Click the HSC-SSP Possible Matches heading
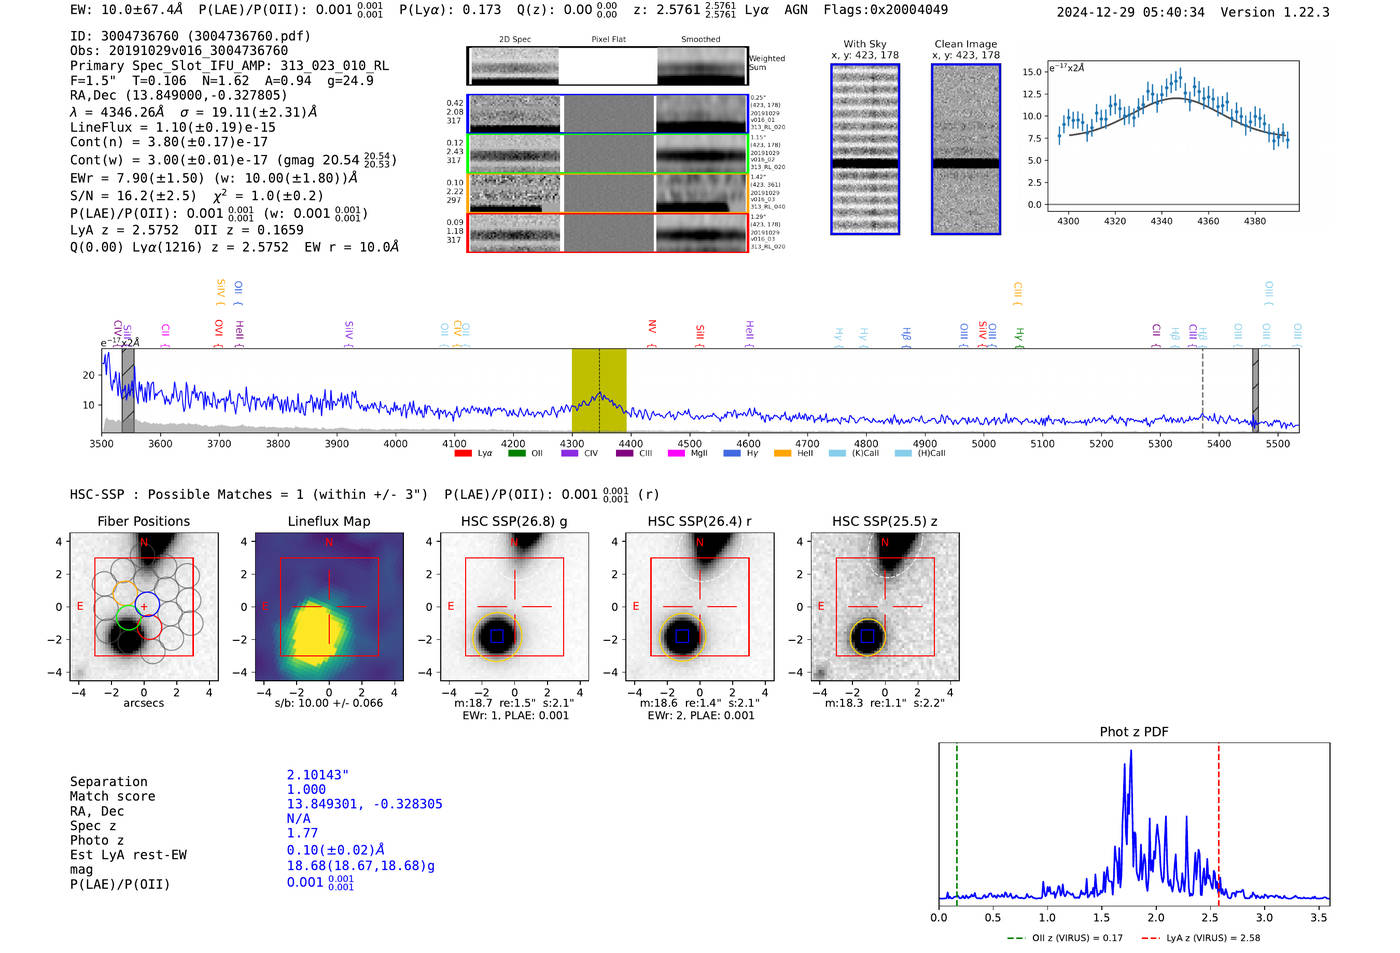 249,495
